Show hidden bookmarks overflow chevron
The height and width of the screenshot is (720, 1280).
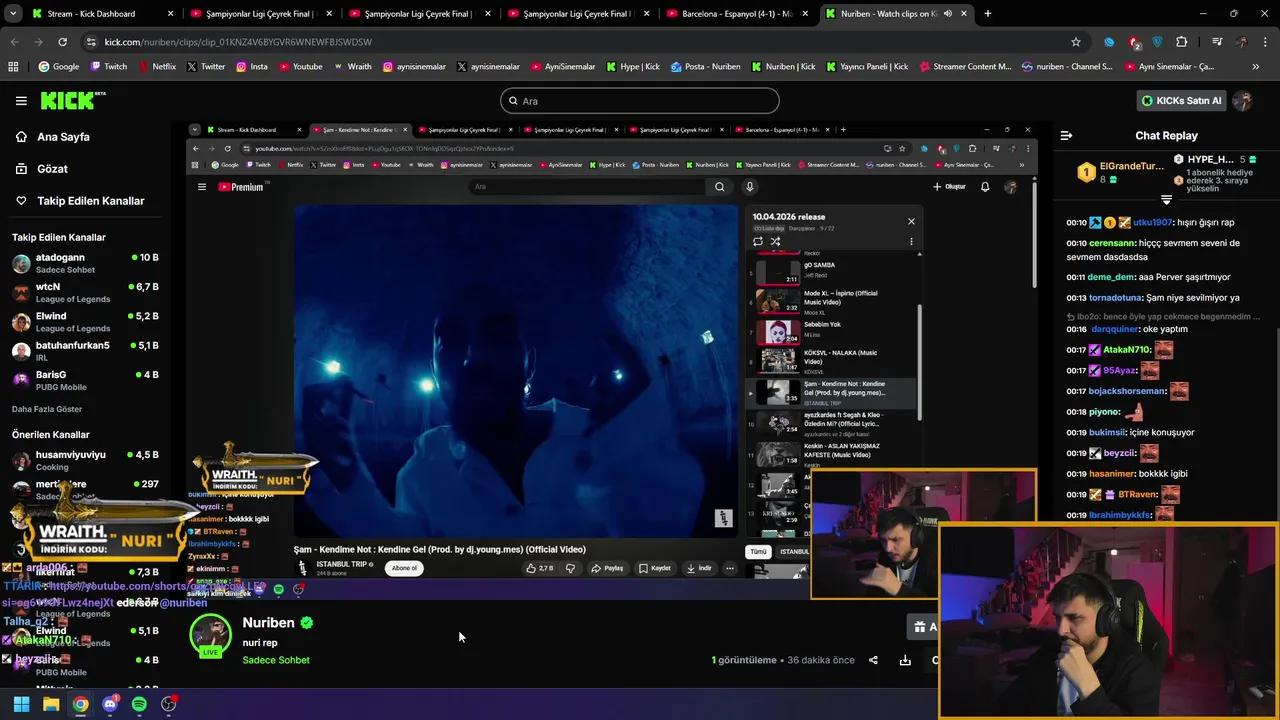[1256, 67]
